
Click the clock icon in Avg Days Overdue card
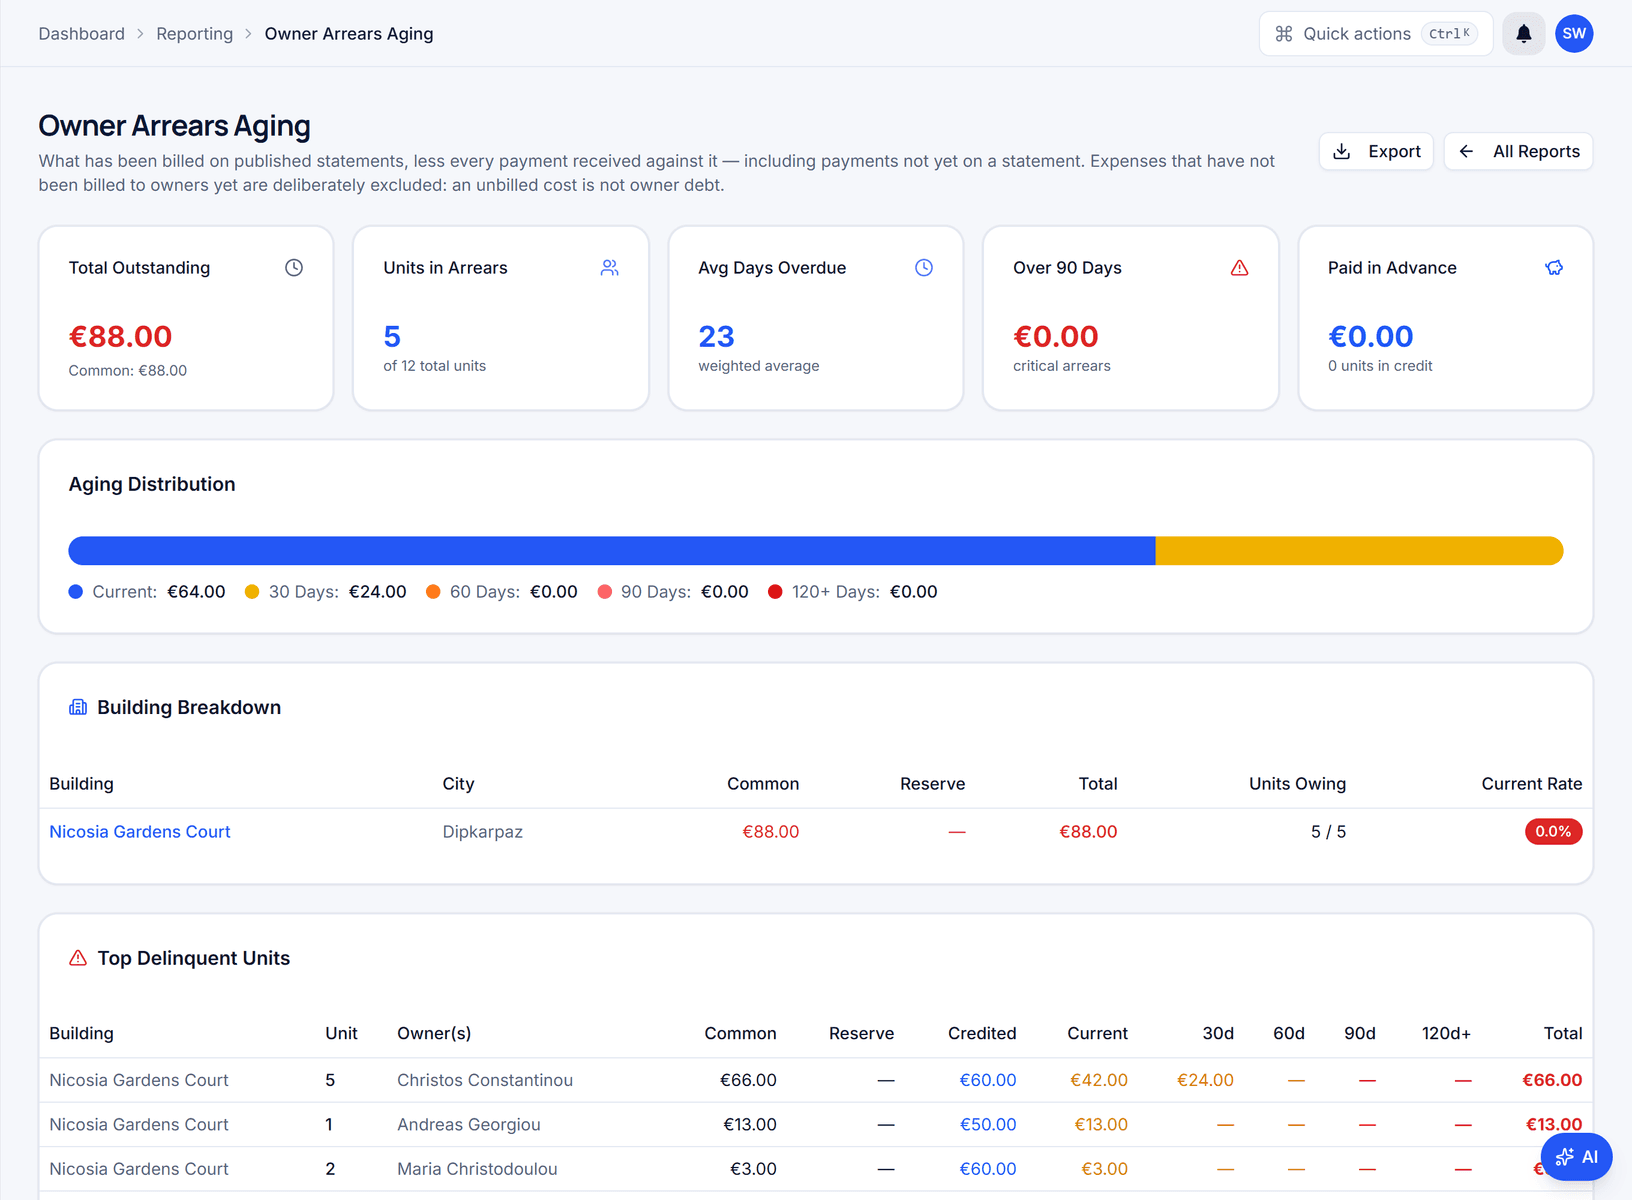pos(924,268)
